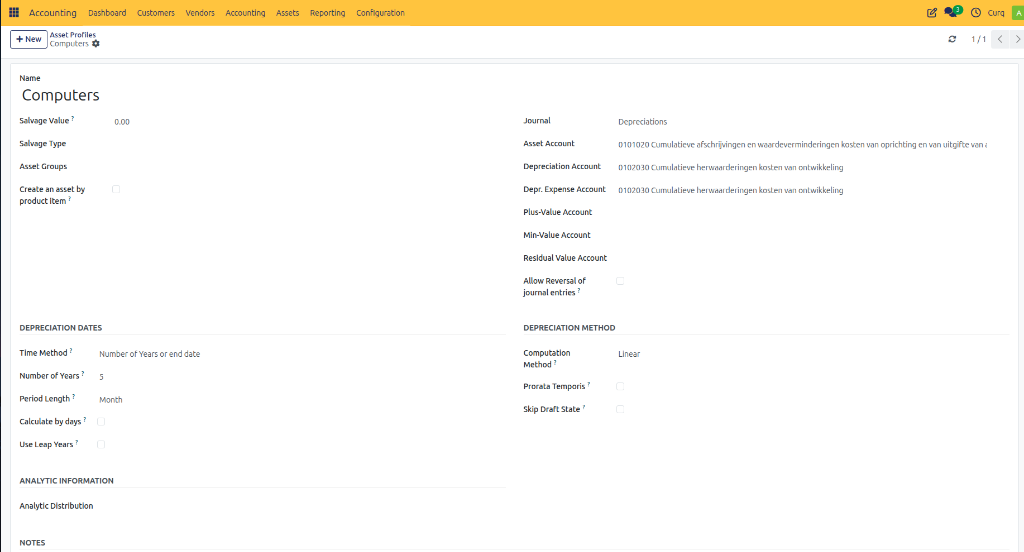Open the Reporting menu
This screenshot has height=552, width=1024.
point(327,12)
